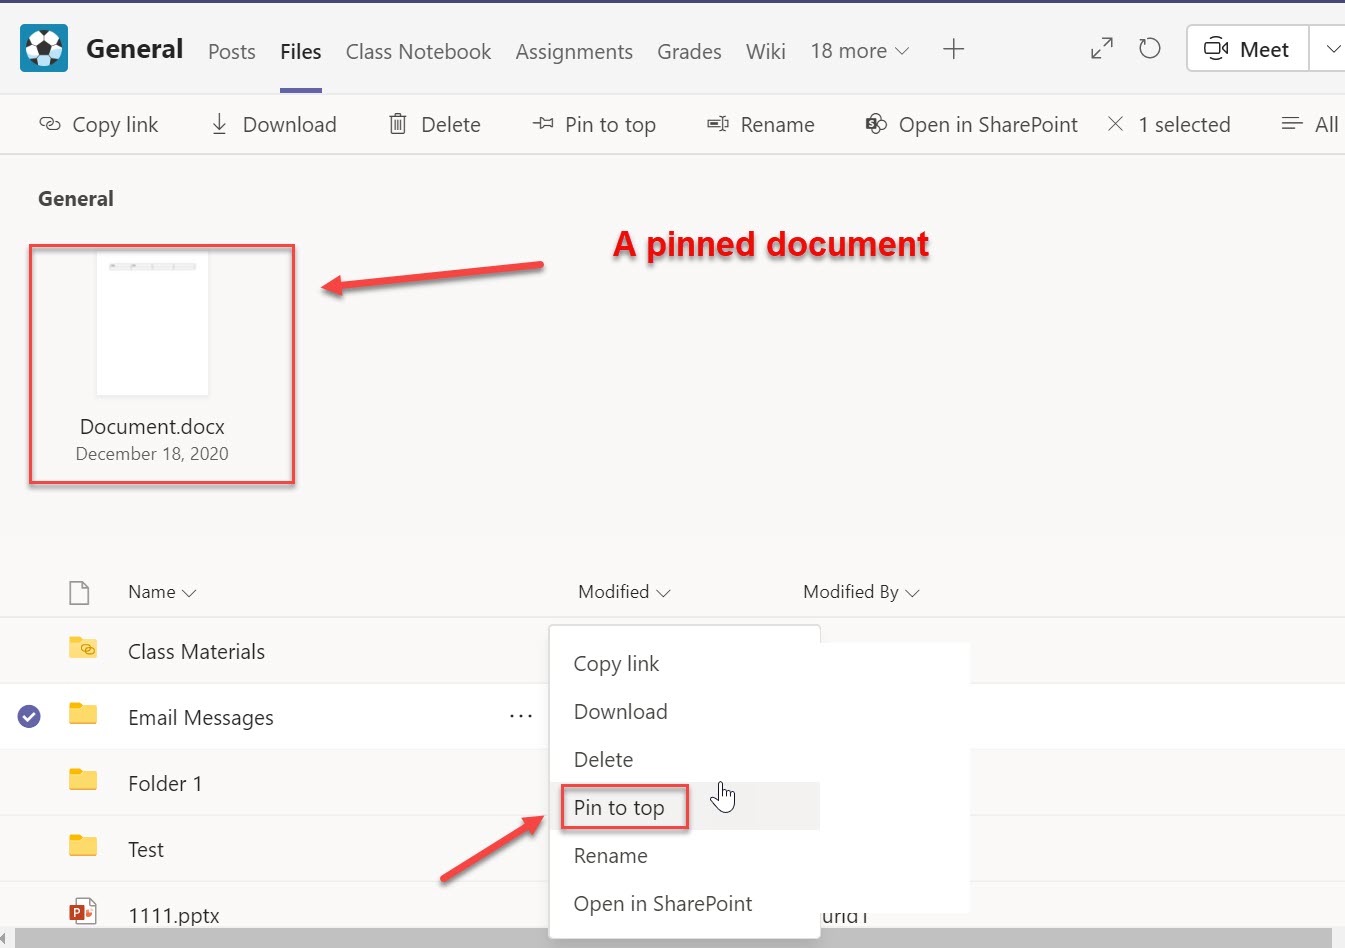
Task: Switch to the Posts tab
Action: tap(232, 51)
